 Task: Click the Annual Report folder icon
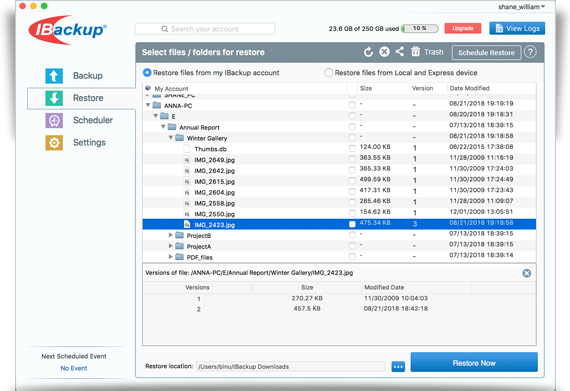[172, 127]
